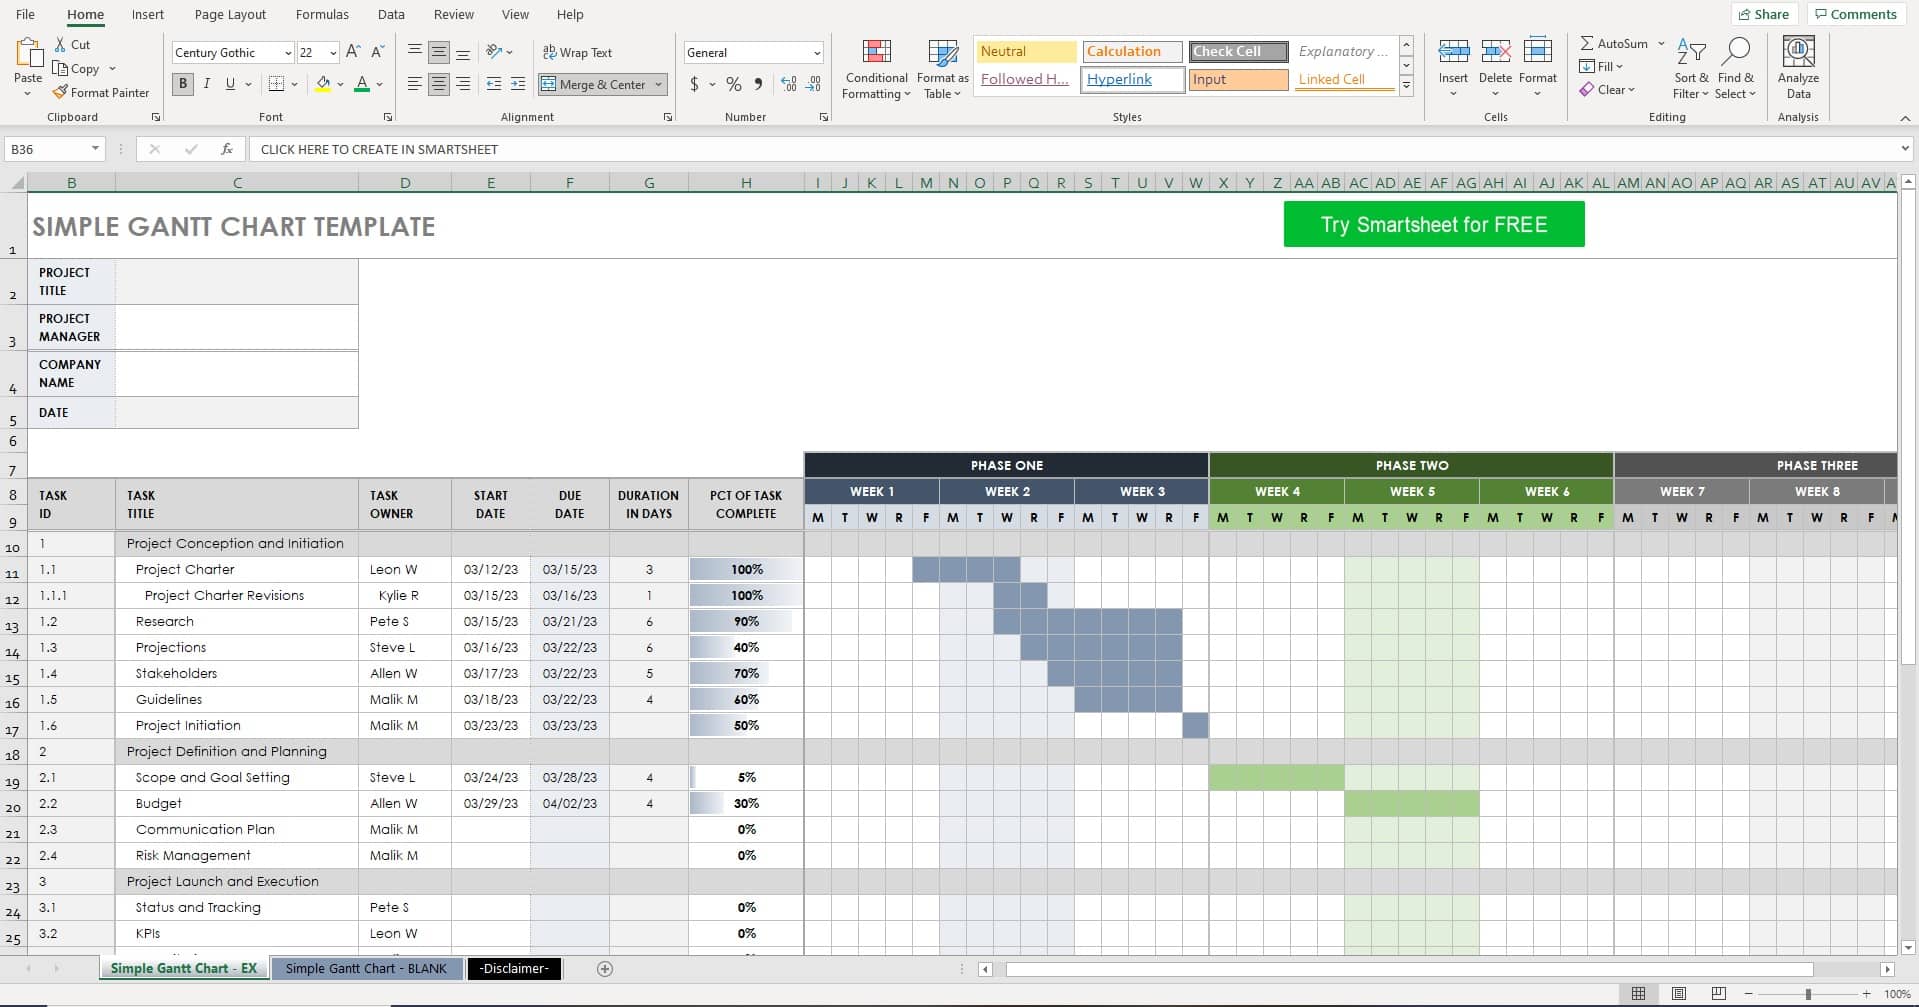Screen dimensions: 1919x1007
Task: Open the -Disclaimer- sheet tab
Action: pyautogui.click(x=514, y=968)
